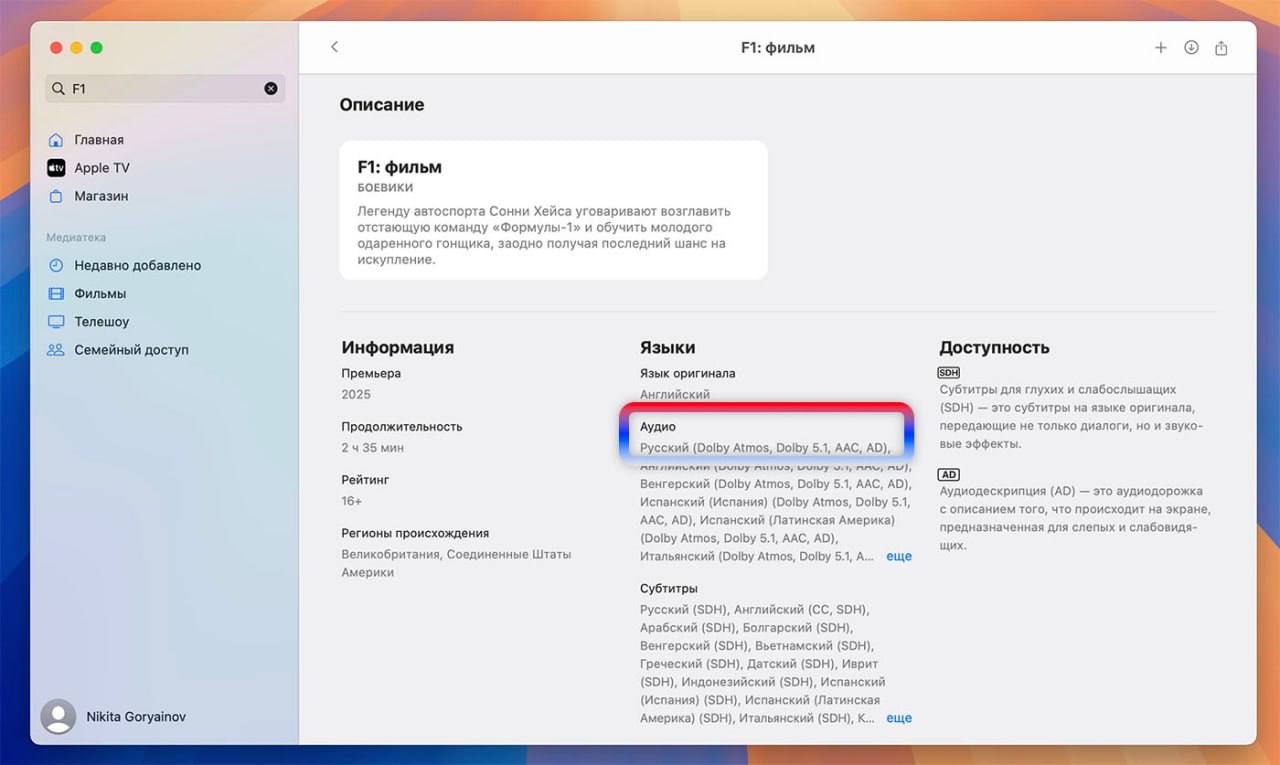This screenshot has height=765, width=1280.
Task: Add F1 to library with plus icon
Action: coord(1160,47)
